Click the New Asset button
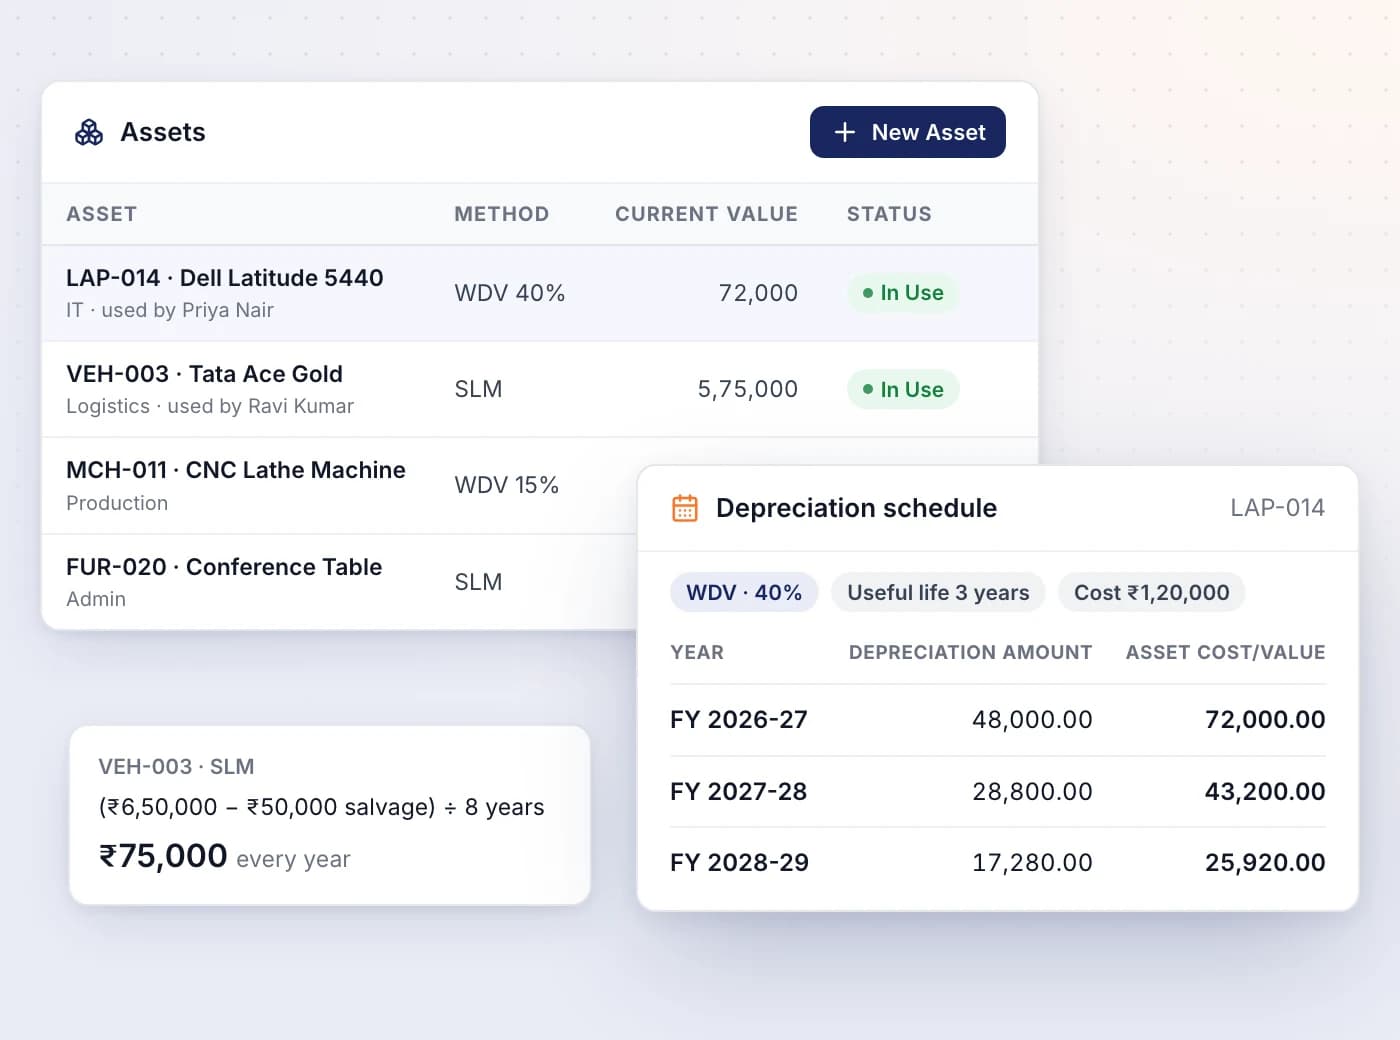 tap(908, 132)
